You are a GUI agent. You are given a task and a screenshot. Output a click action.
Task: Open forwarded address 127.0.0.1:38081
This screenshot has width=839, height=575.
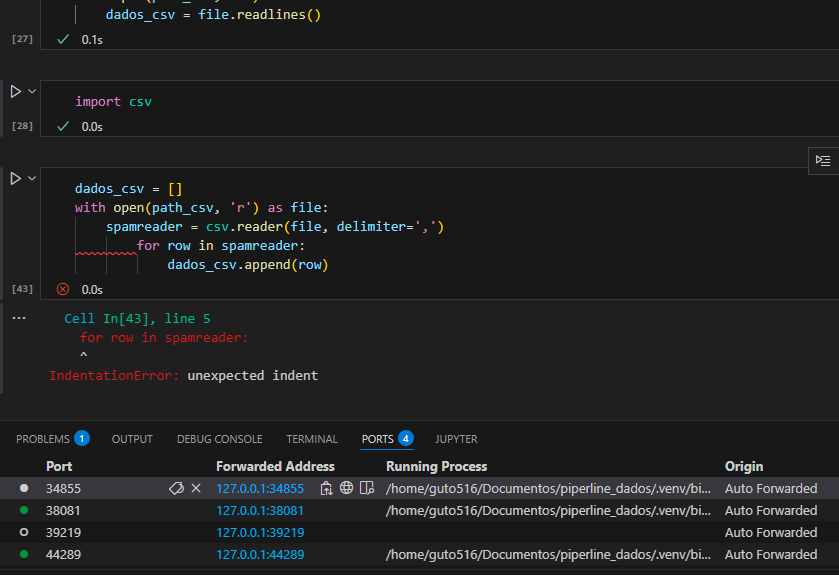[x=260, y=510]
